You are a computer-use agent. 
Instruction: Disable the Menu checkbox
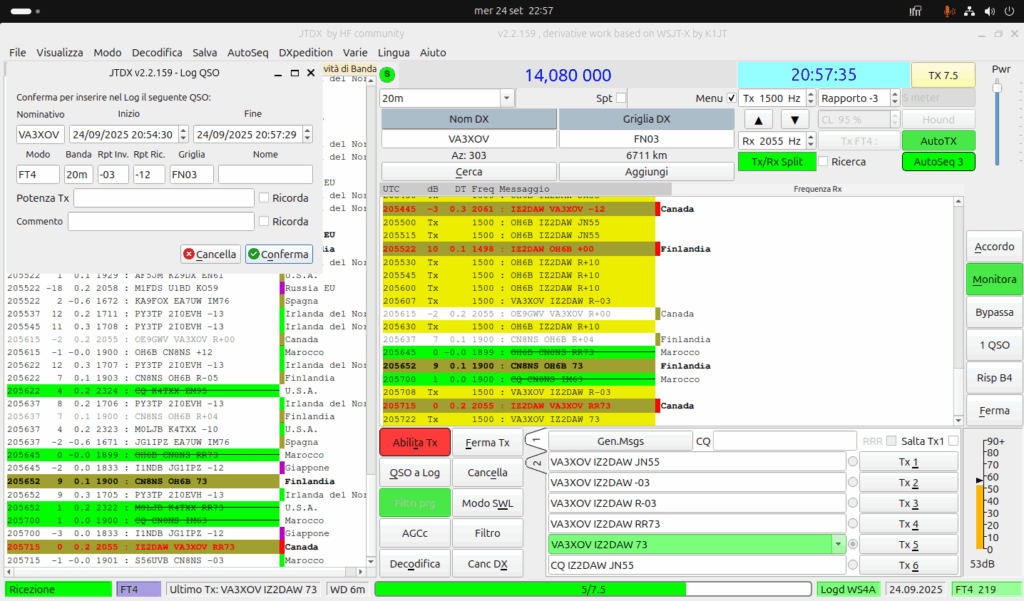731,98
